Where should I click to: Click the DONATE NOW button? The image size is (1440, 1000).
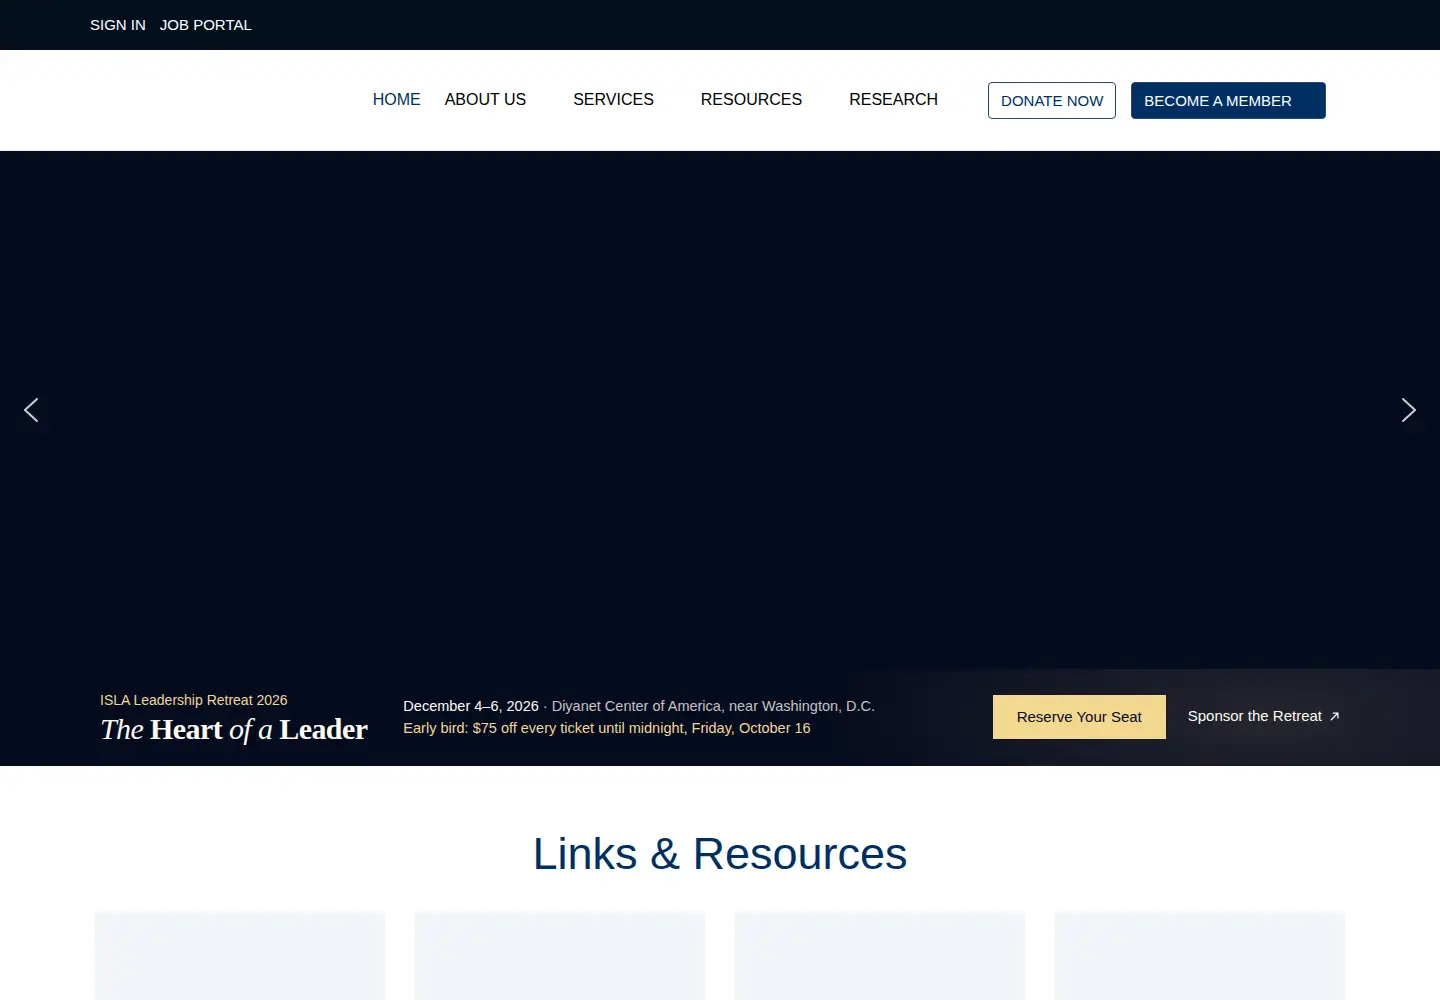click(1052, 101)
